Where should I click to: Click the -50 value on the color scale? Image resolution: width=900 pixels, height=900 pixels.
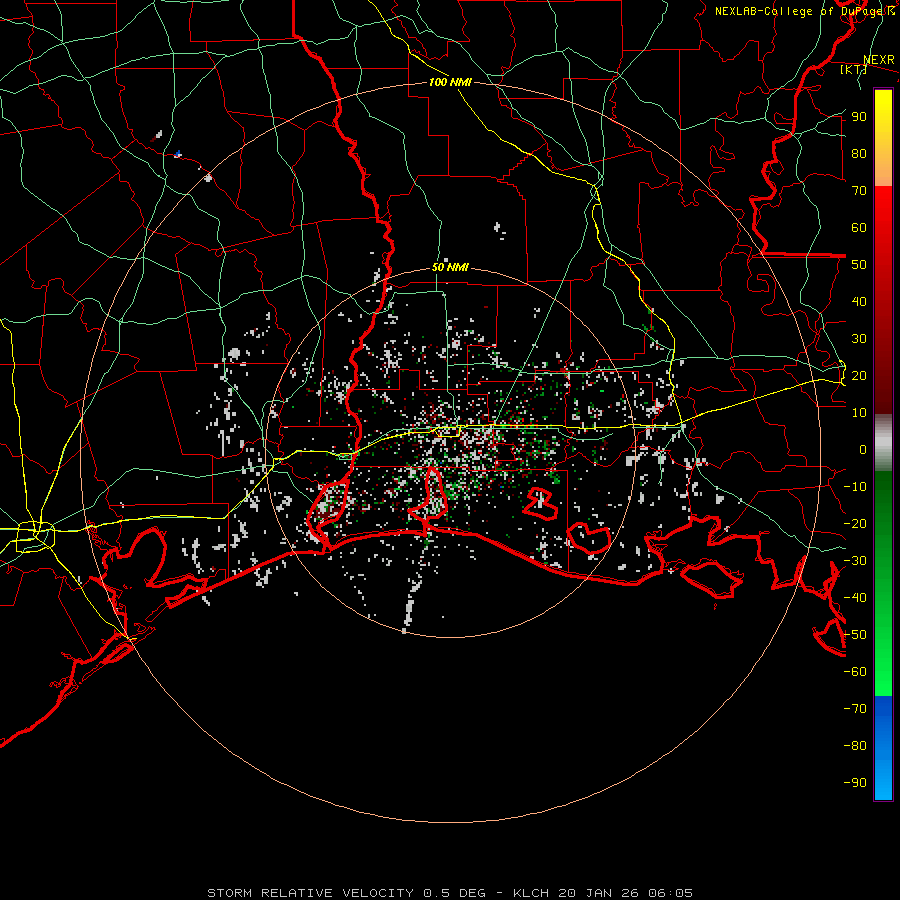pyautogui.click(x=855, y=635)
